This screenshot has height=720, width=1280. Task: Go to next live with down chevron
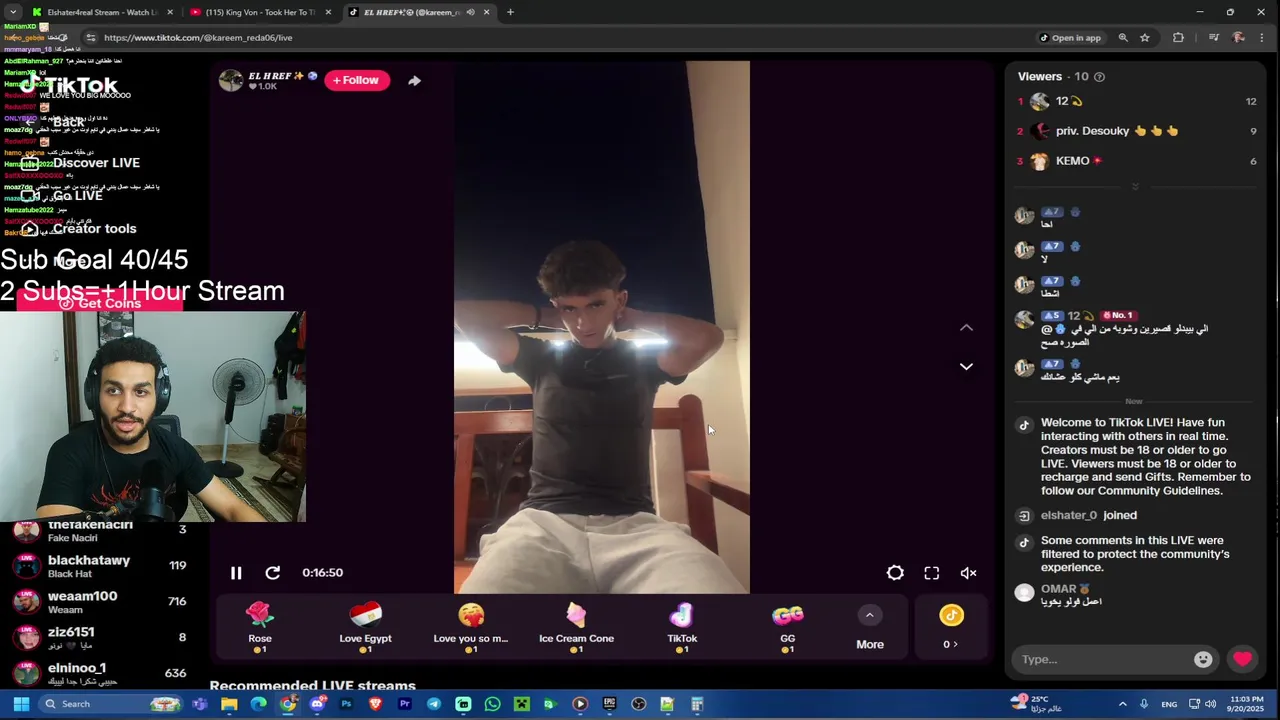click(x=966, y=366)
